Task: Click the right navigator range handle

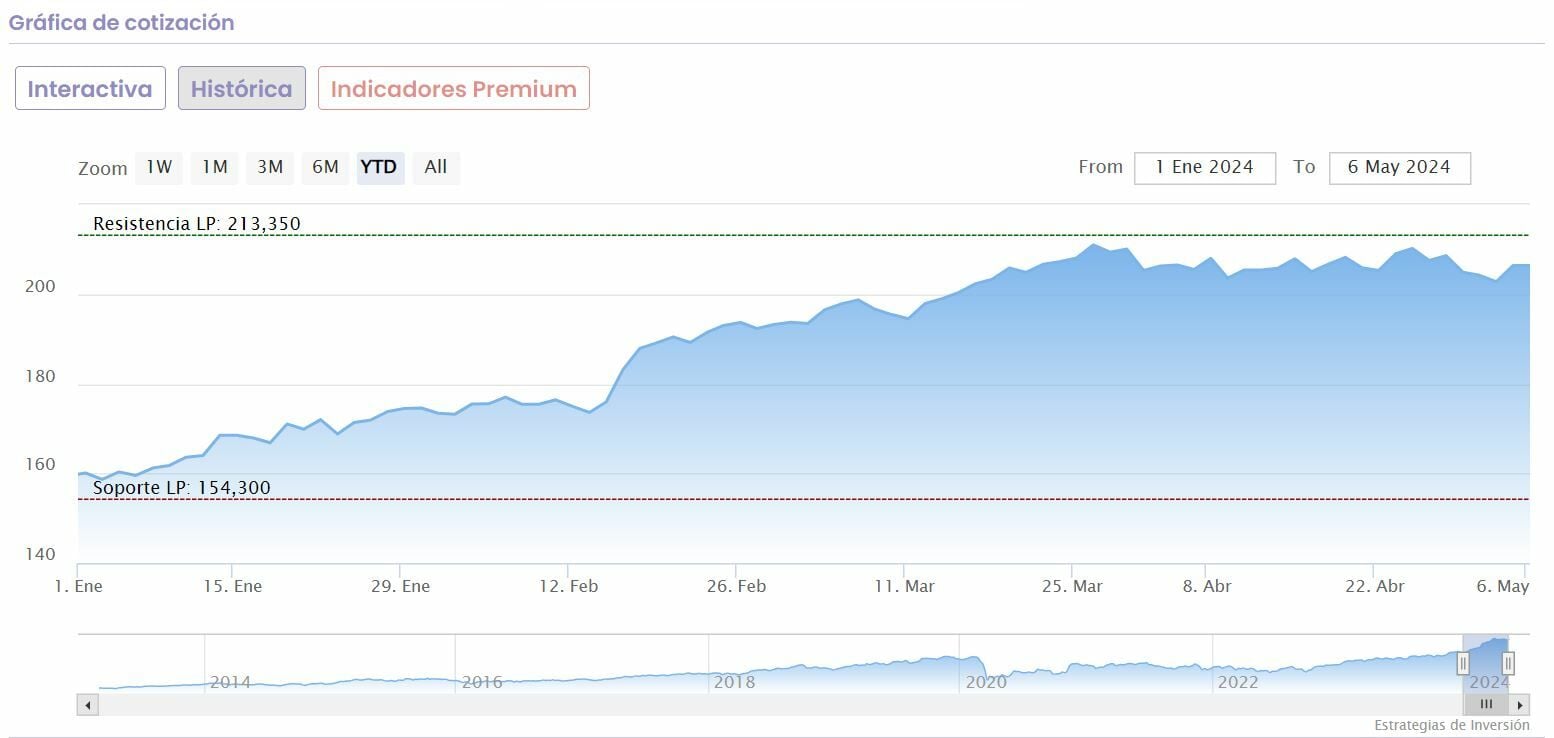Action: [1508, 663]
